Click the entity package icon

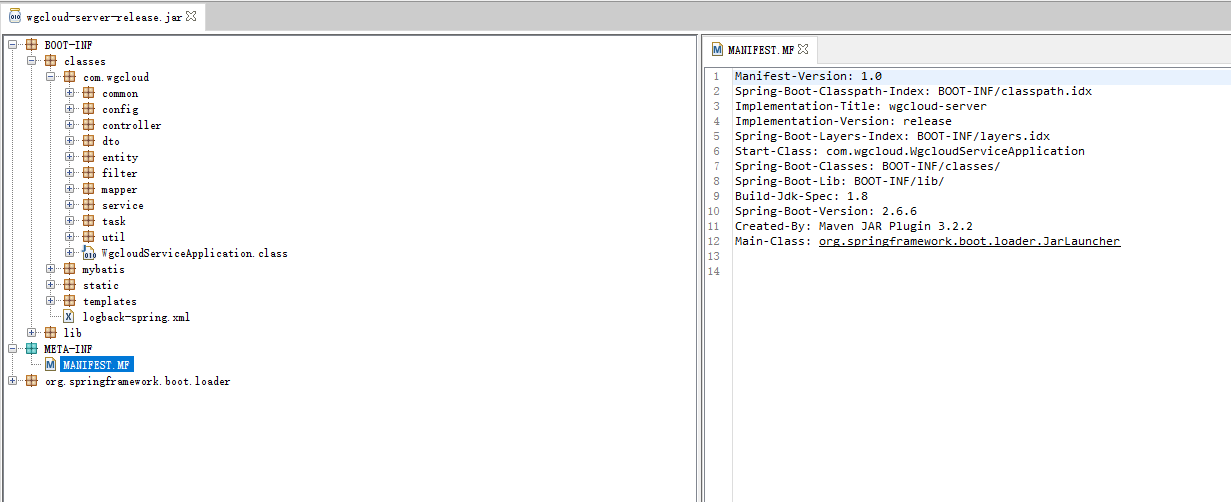click(x=89, y=157)
